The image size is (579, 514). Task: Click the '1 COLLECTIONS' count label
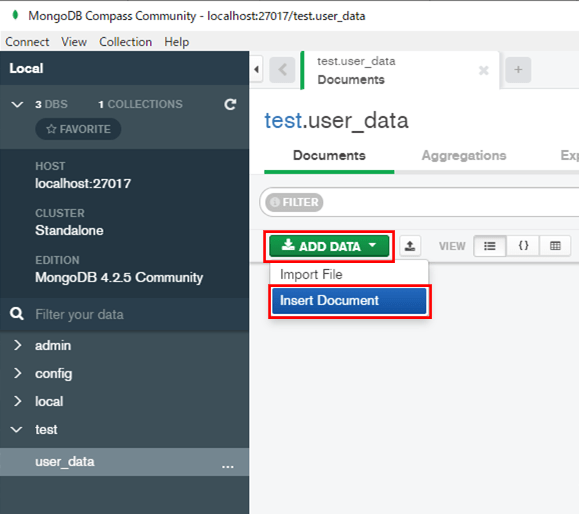click(x=140, y=104)
